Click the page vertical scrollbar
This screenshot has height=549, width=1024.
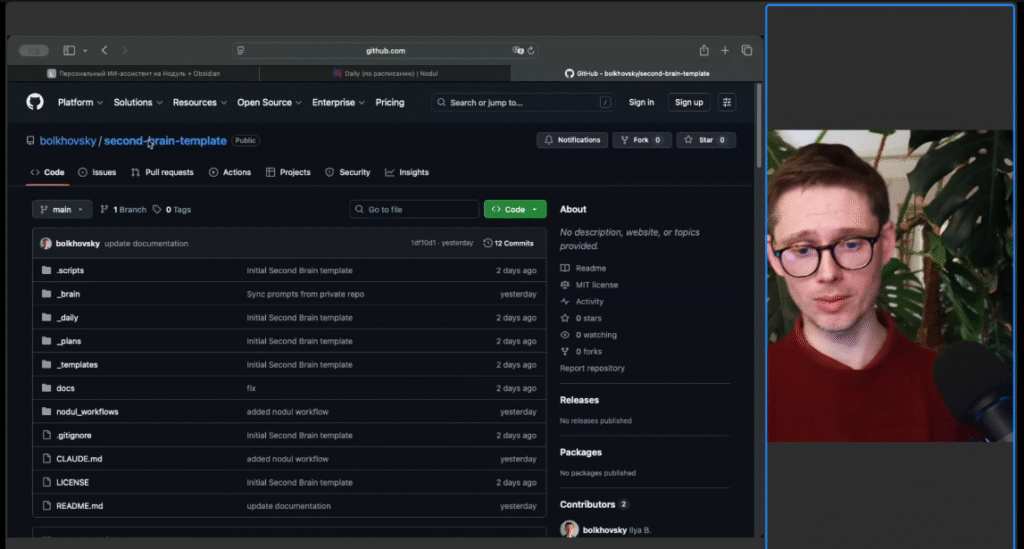(x=758, y=125)
